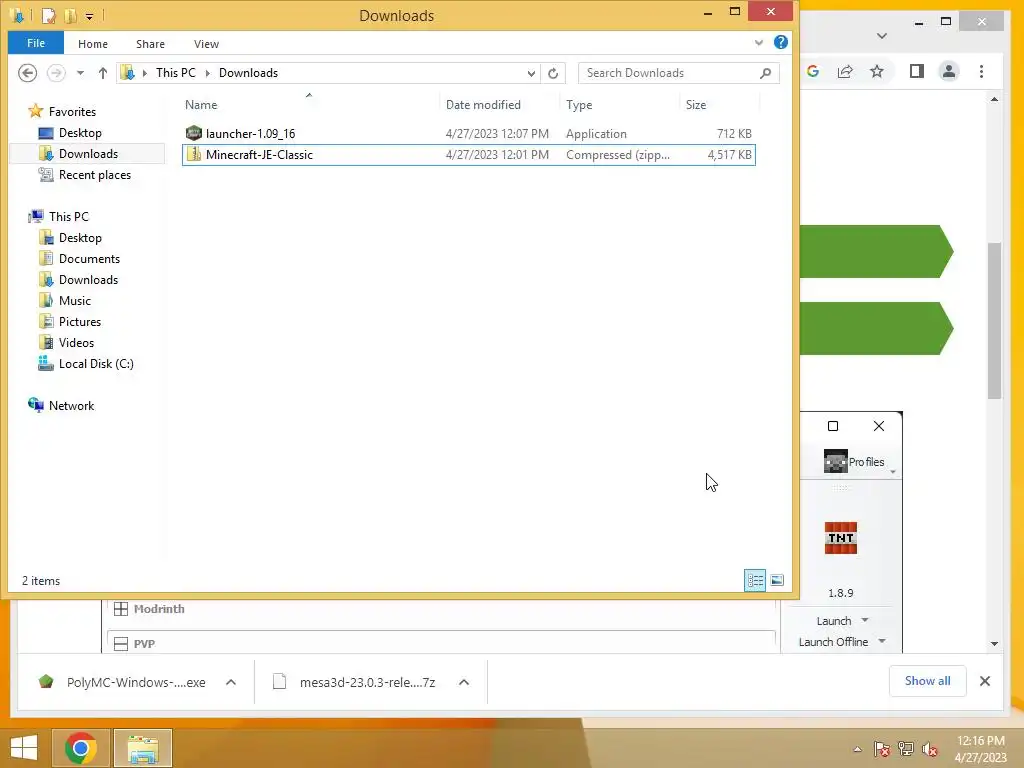This screenshot has width=1024, height=768.
Task: Select This PC in navigation pane
Action: 69,216
